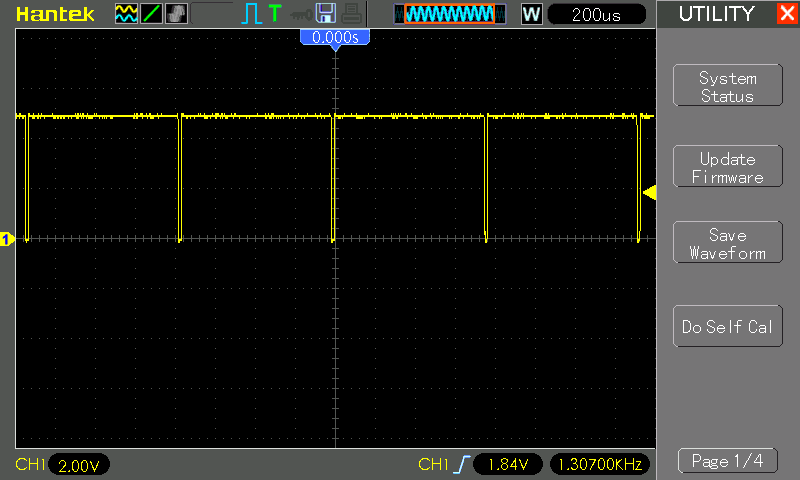Click the rising edge trigger slope icon
Viewport: 800px width, 480px height.
click(461, 464)
